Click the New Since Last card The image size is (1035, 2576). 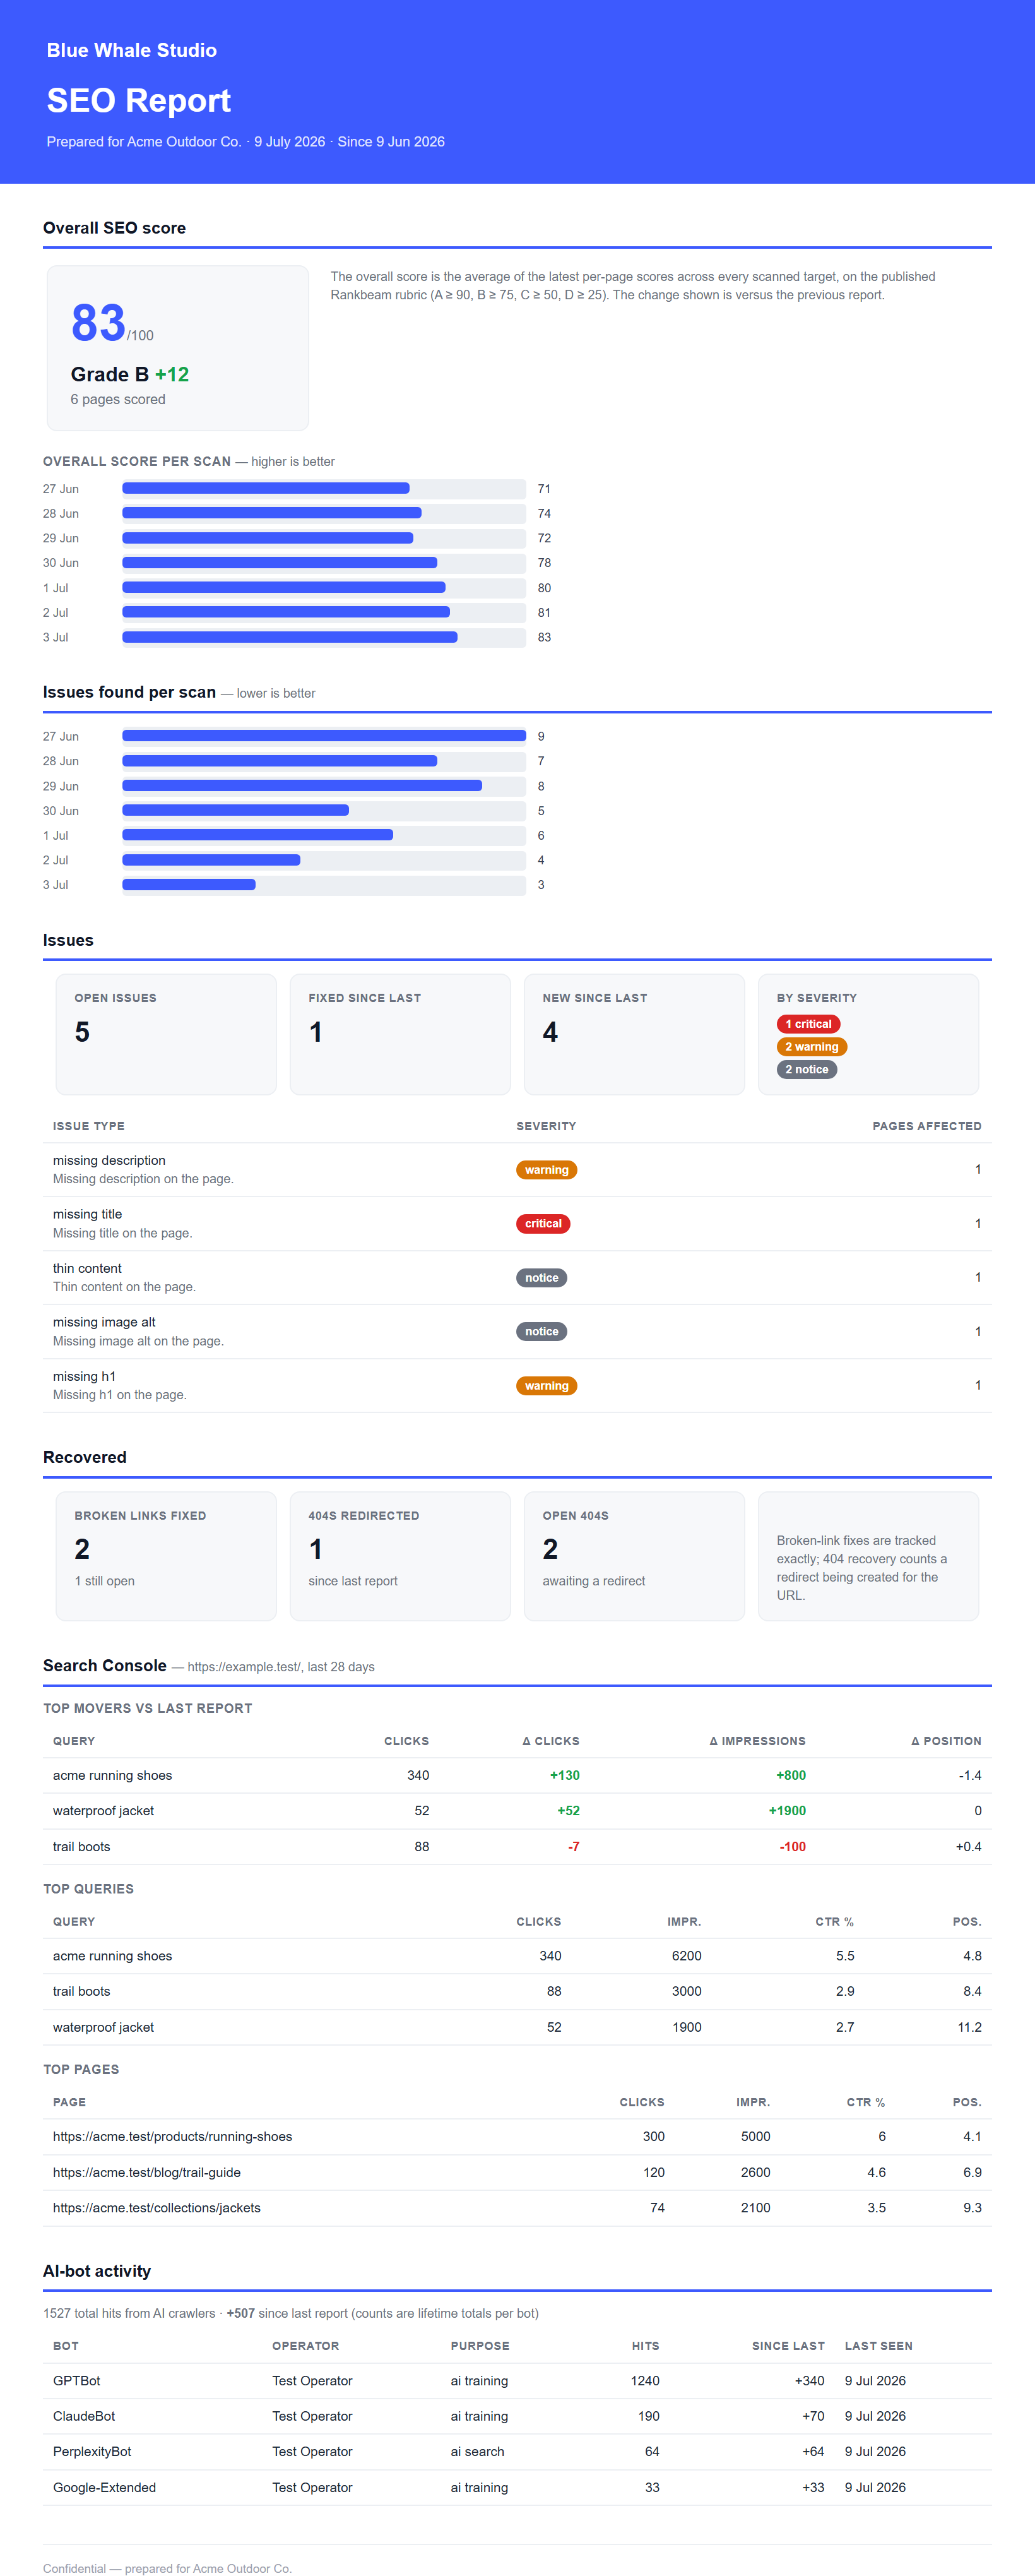pyautogui.click(x=634, y=1034)
